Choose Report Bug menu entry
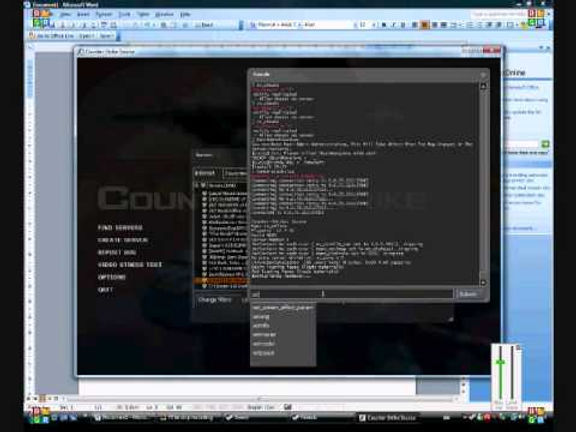This screenshot has height=432, width=576. coord(117,252)
